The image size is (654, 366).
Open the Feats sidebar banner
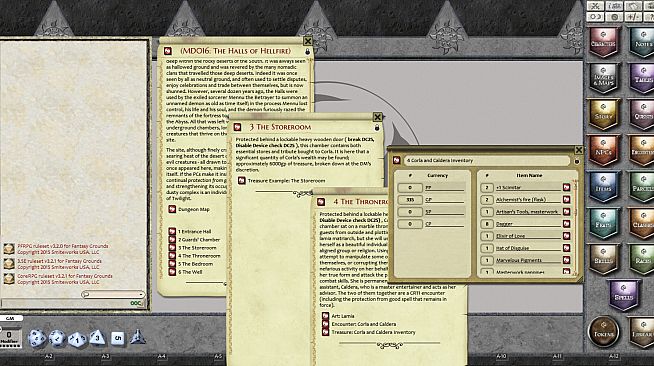point(603,223)
